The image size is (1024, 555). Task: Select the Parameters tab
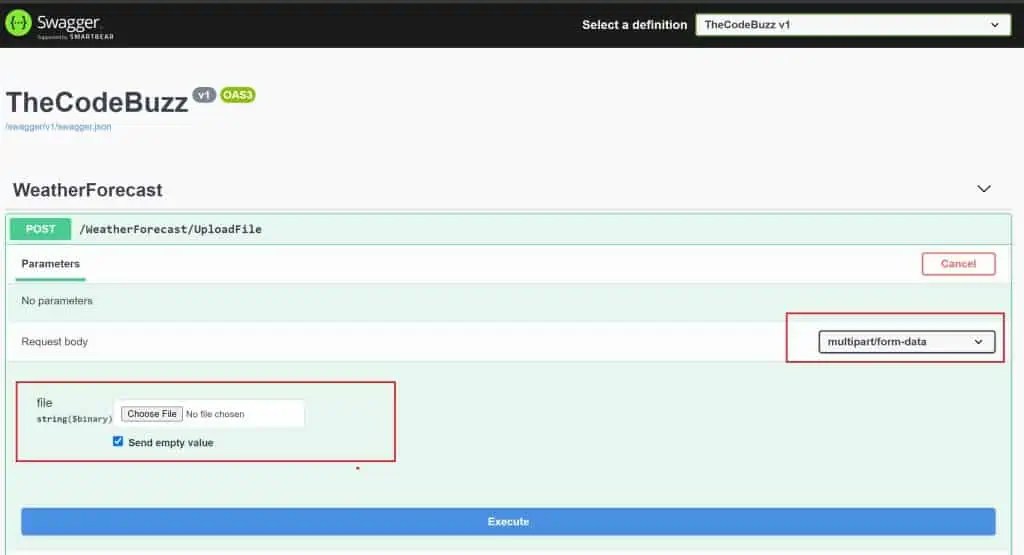click(50, 264)
